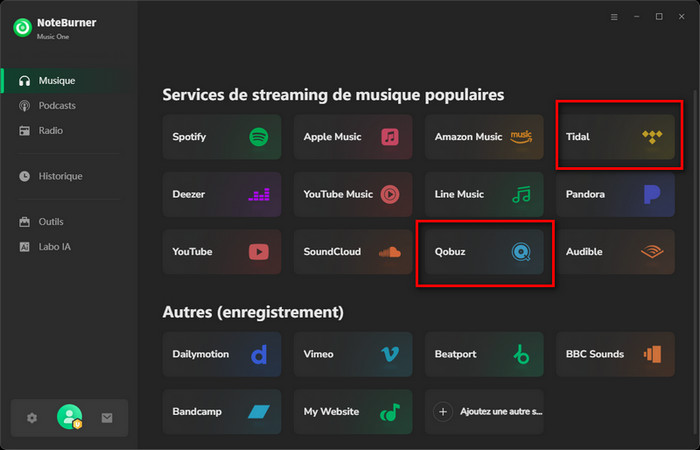Click the Dailymotion d icon
700x450 pixels.
(x=258, y=354)
